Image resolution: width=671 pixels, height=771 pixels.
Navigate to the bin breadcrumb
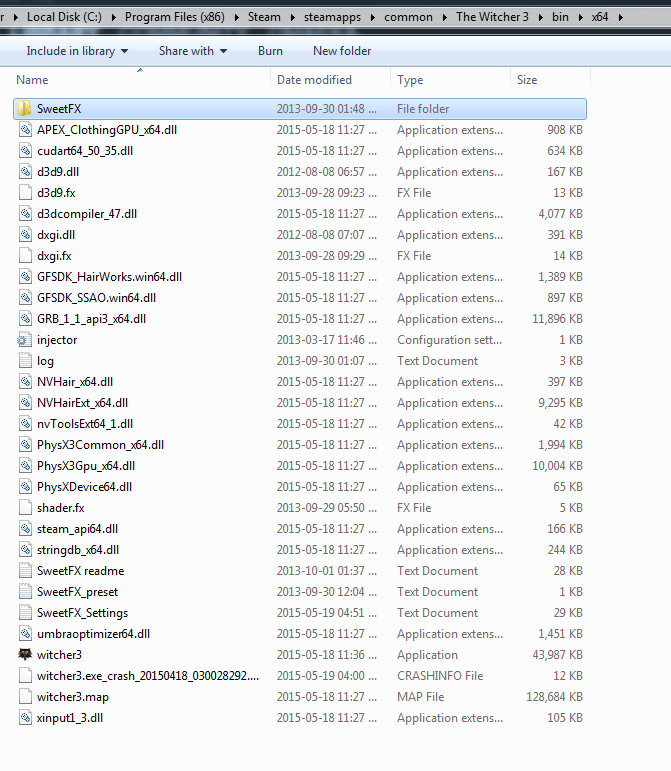560,17
